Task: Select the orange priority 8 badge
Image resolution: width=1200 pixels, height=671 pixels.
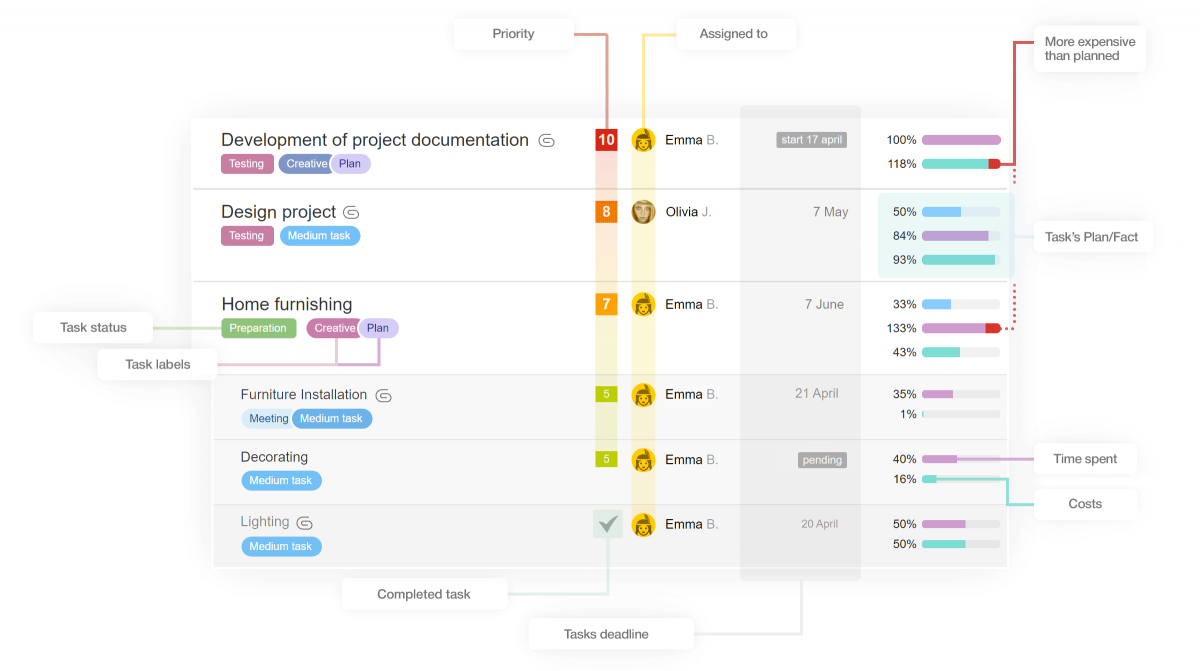Action: (606, 212)
